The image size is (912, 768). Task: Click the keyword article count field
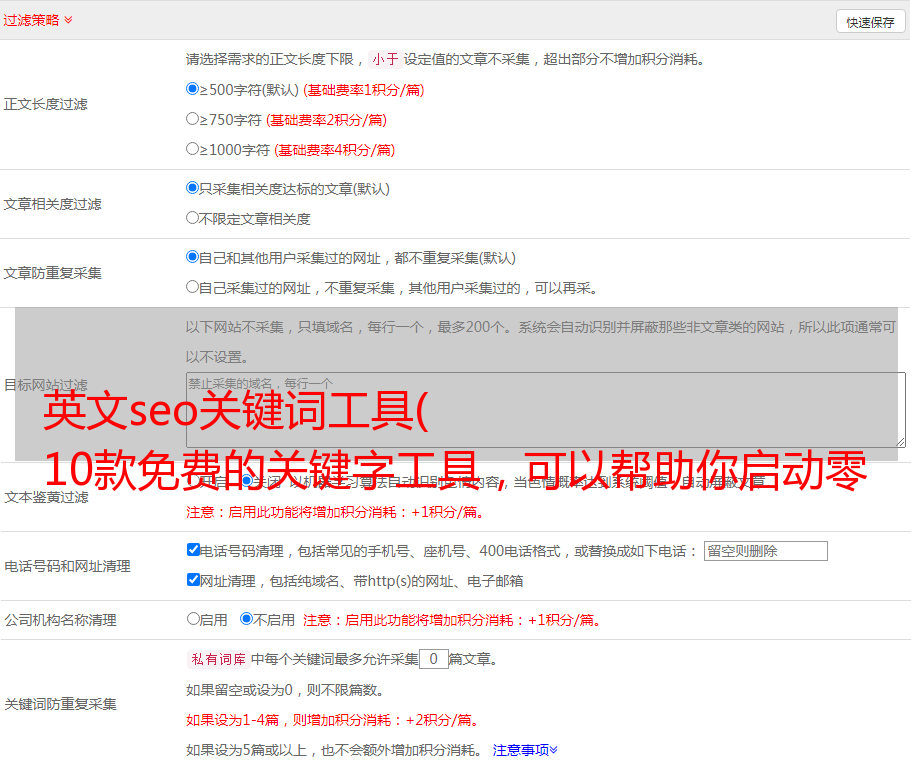433,659
